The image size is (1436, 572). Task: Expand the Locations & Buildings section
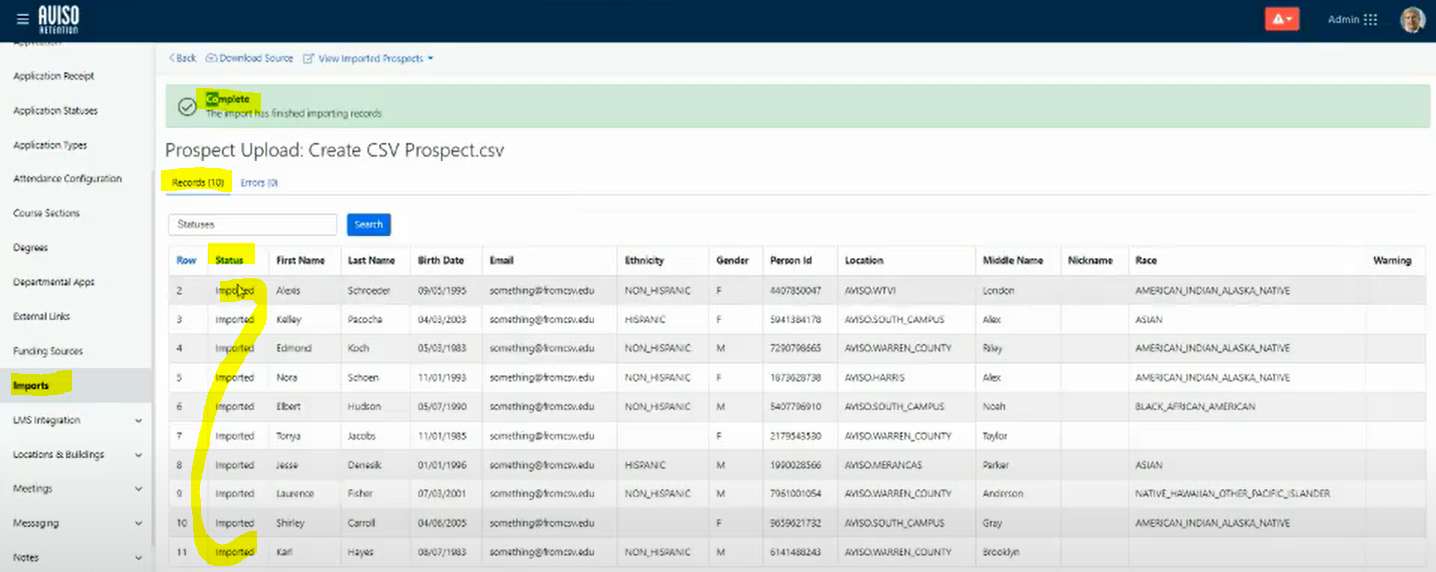coord(76,454)
